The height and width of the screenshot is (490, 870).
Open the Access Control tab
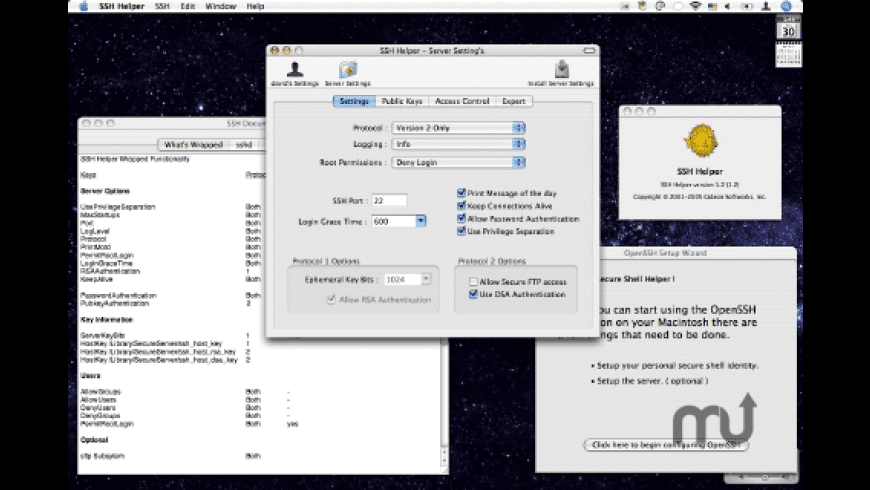[462, 101]
